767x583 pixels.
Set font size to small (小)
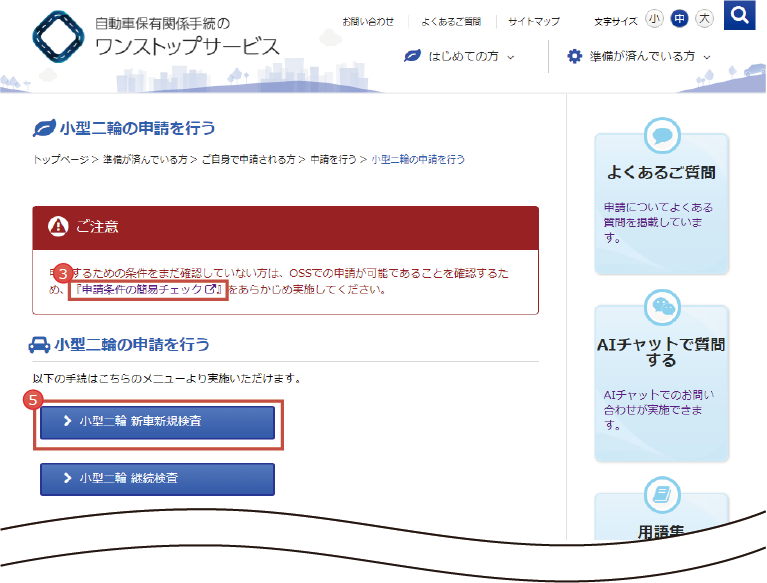654,19
